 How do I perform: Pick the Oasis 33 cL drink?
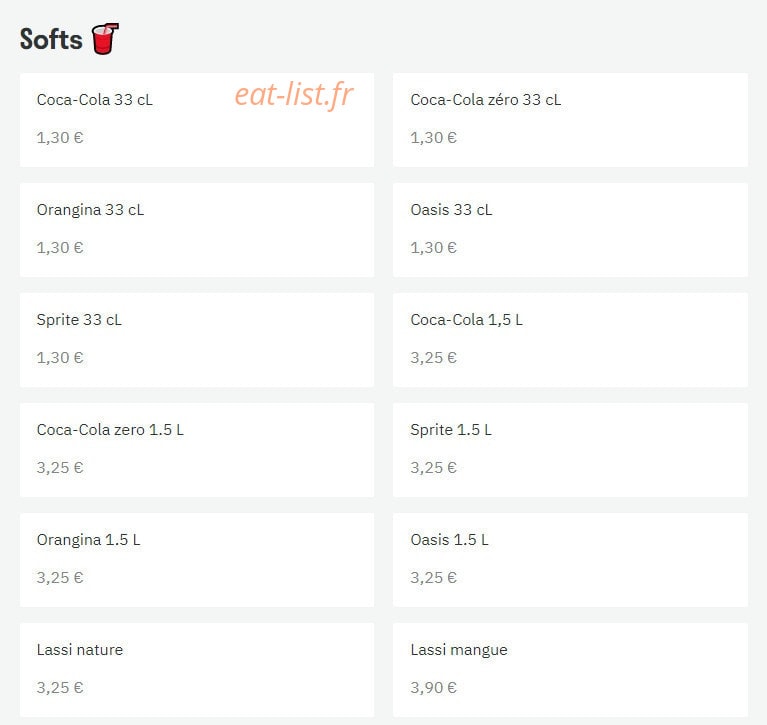(570, 230)
